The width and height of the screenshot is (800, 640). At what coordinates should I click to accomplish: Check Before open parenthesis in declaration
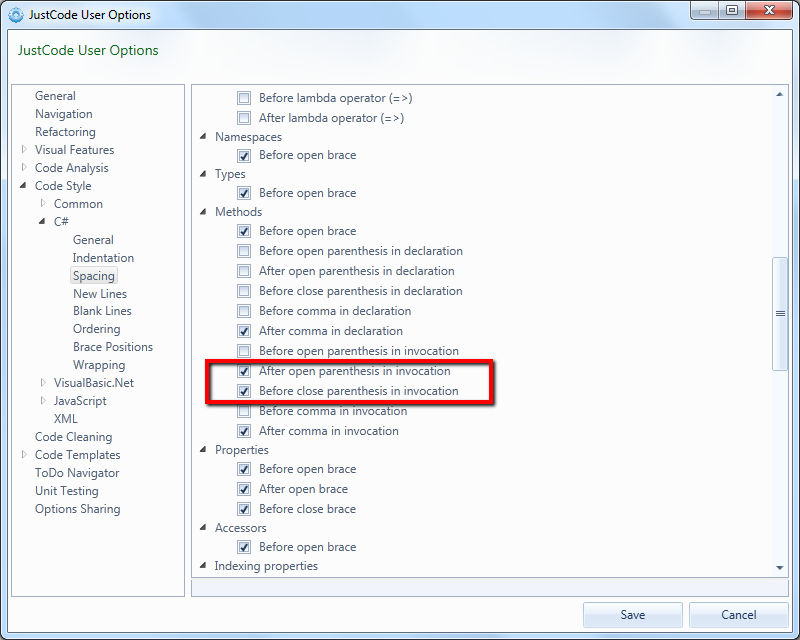pyautogui.click(x=244, y=251)
